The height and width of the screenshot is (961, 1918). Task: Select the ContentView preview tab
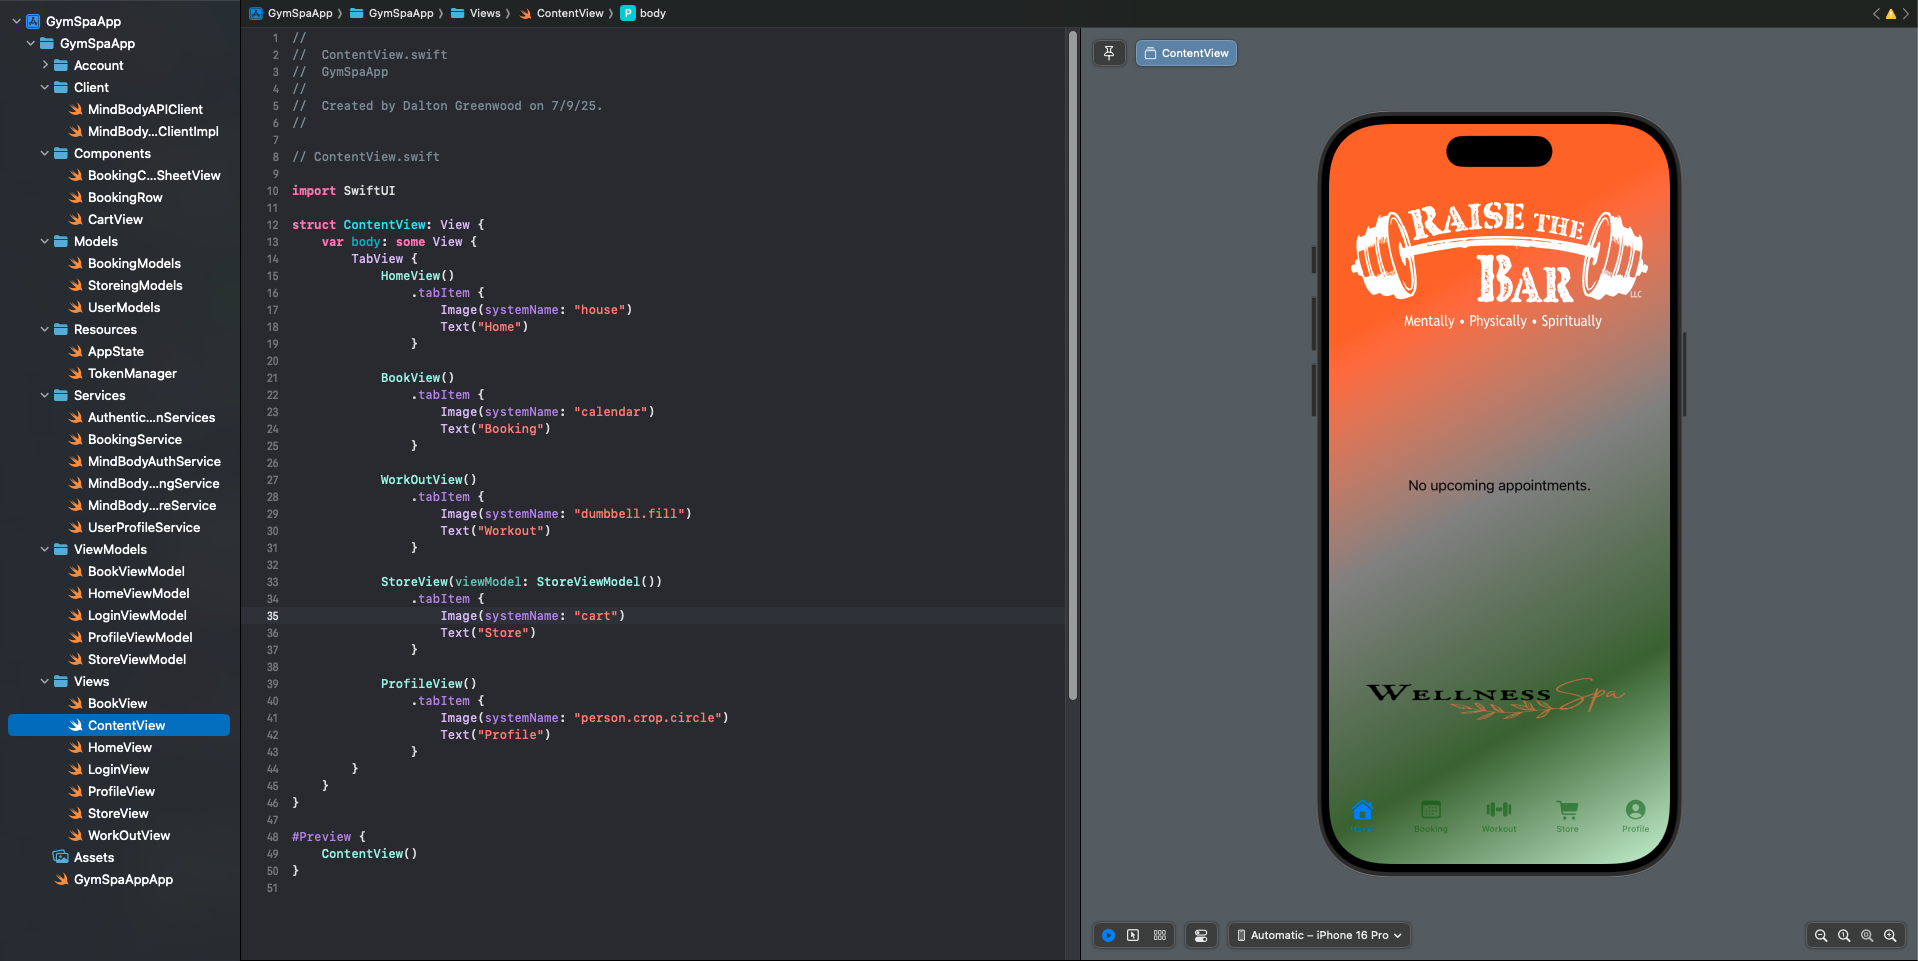pos(1186,53)
